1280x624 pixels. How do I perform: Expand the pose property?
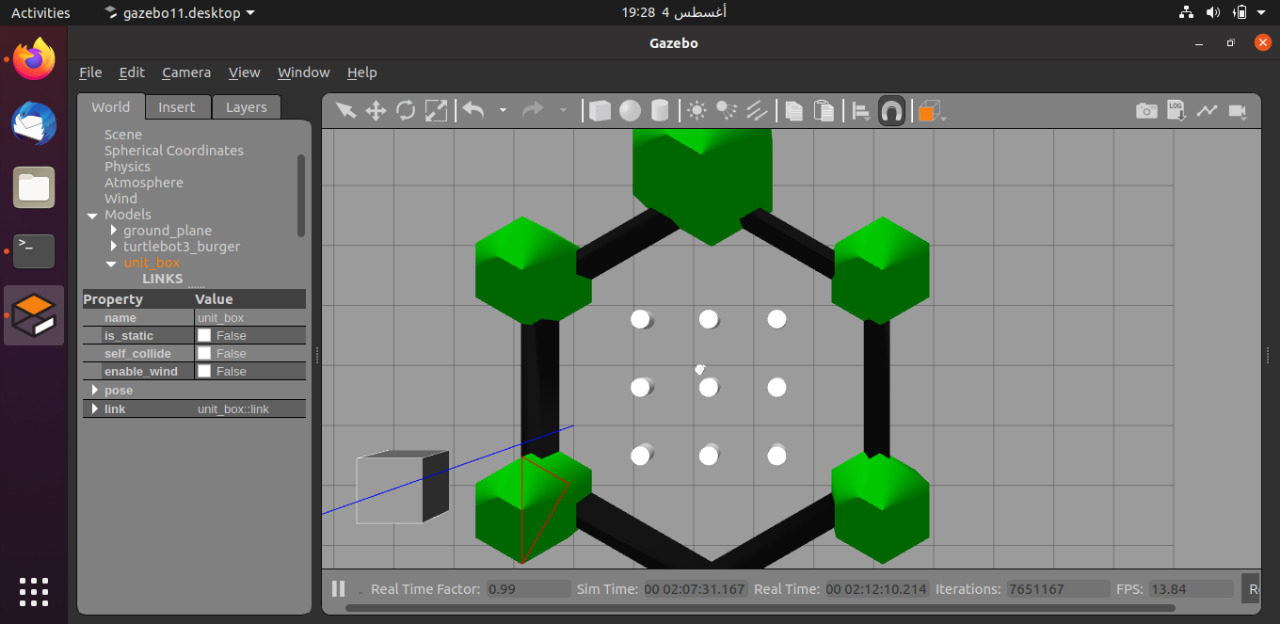tap(95, 391)
